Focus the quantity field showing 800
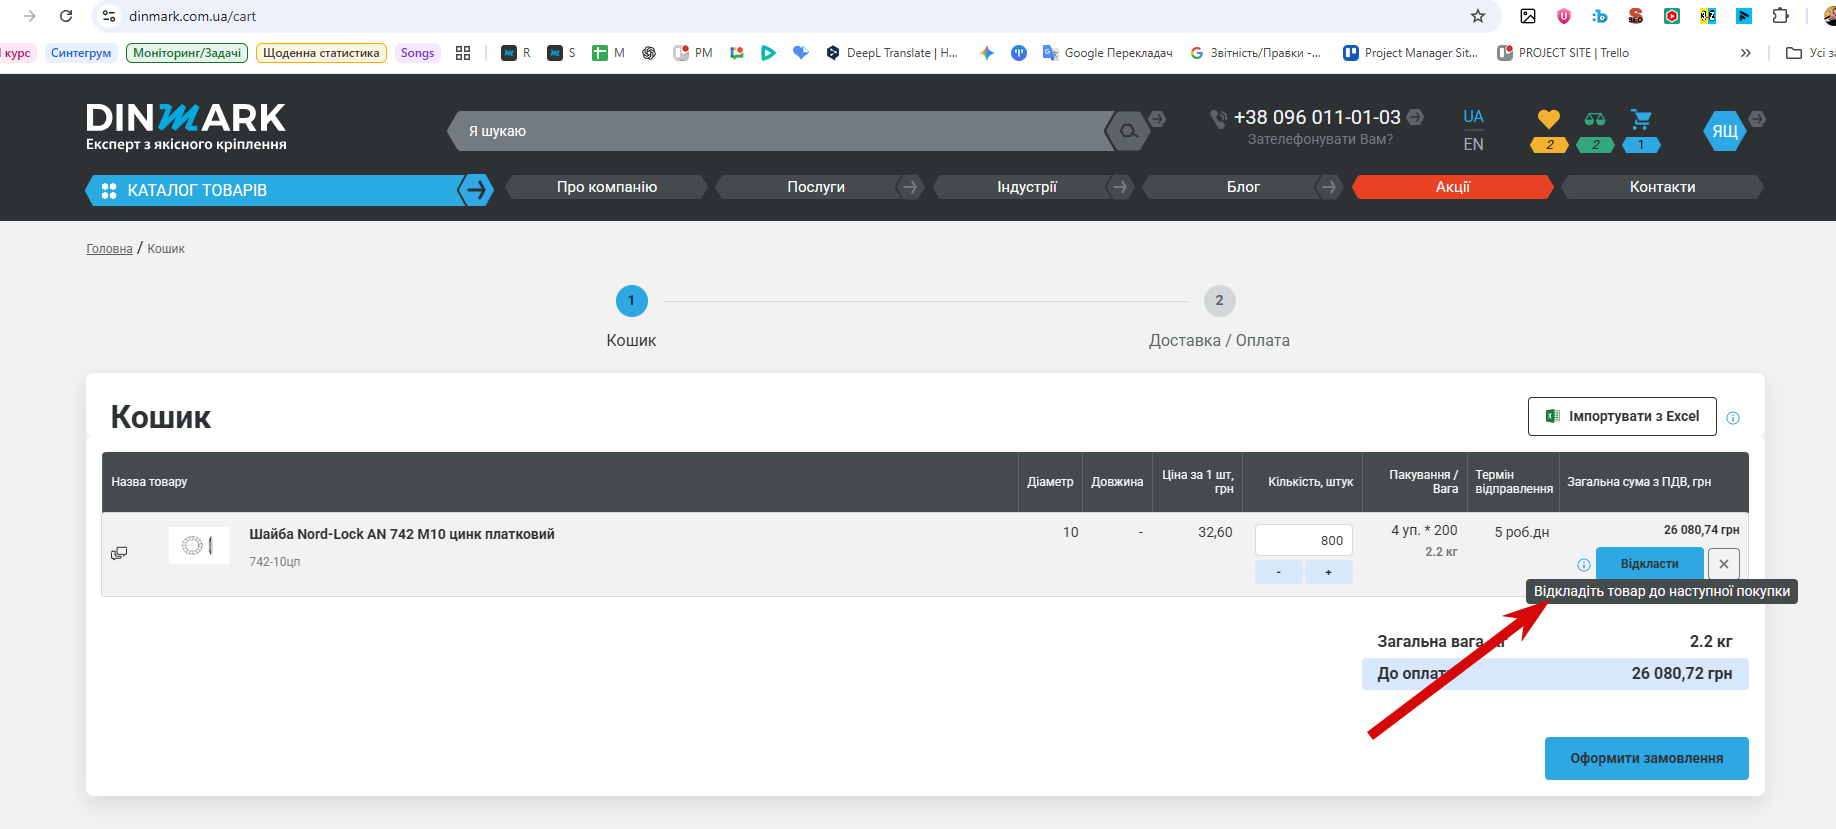Image resolution: width=1836 pixels, height=829 pixels. (x=1304, y=540)
